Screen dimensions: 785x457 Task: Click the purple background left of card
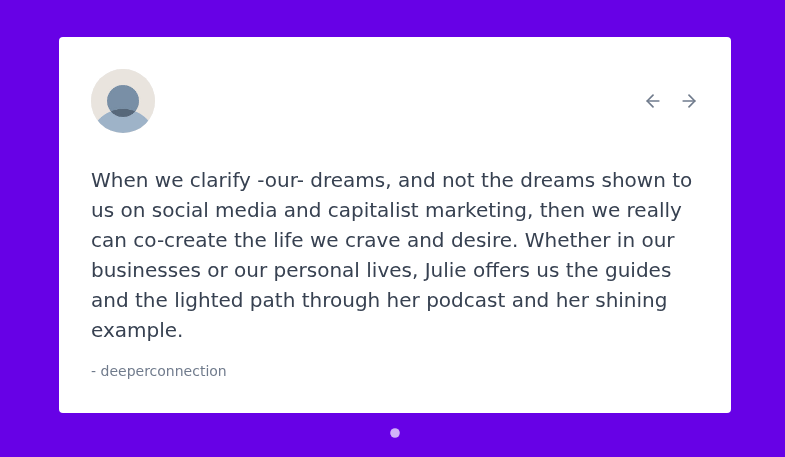[x=28, y=228]
